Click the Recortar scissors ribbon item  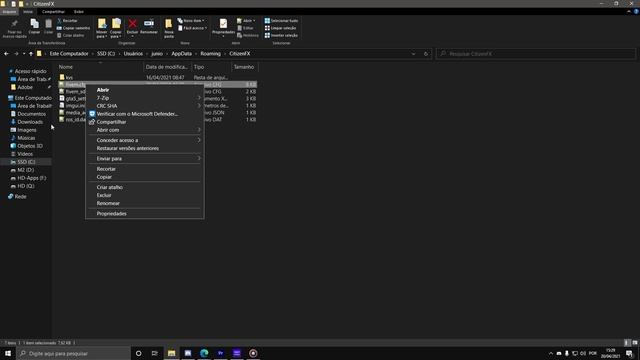click(x=67, y=20)
